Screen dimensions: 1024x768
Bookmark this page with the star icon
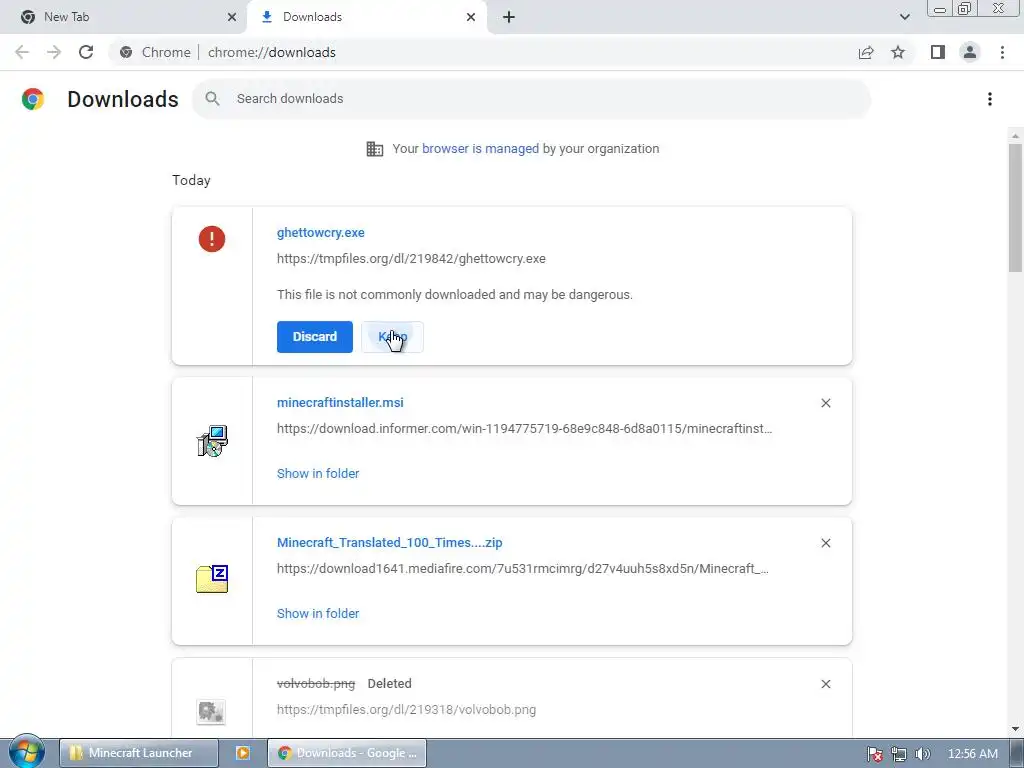(x=898, y=52)
